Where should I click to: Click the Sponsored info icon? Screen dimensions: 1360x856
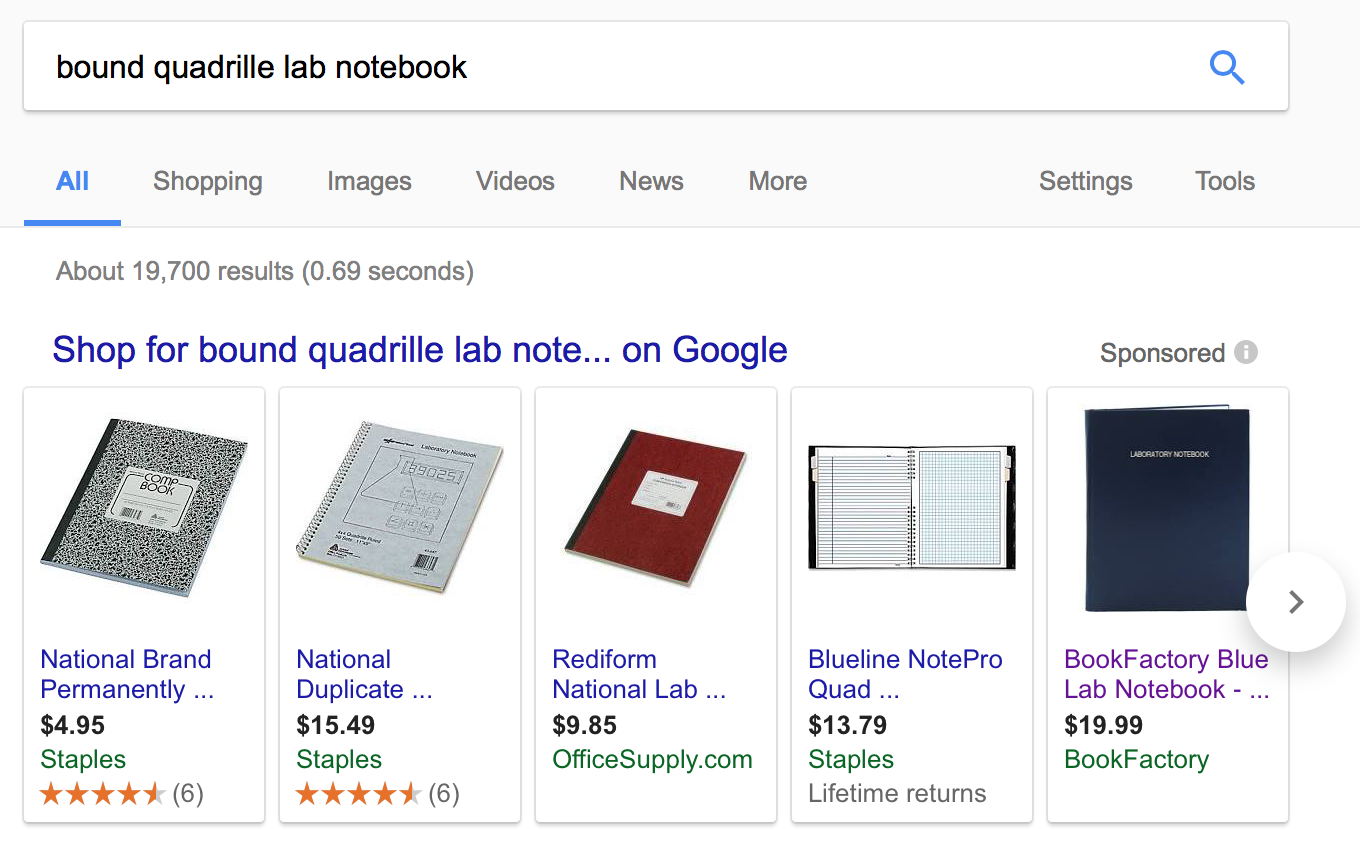pos(1246,352)
